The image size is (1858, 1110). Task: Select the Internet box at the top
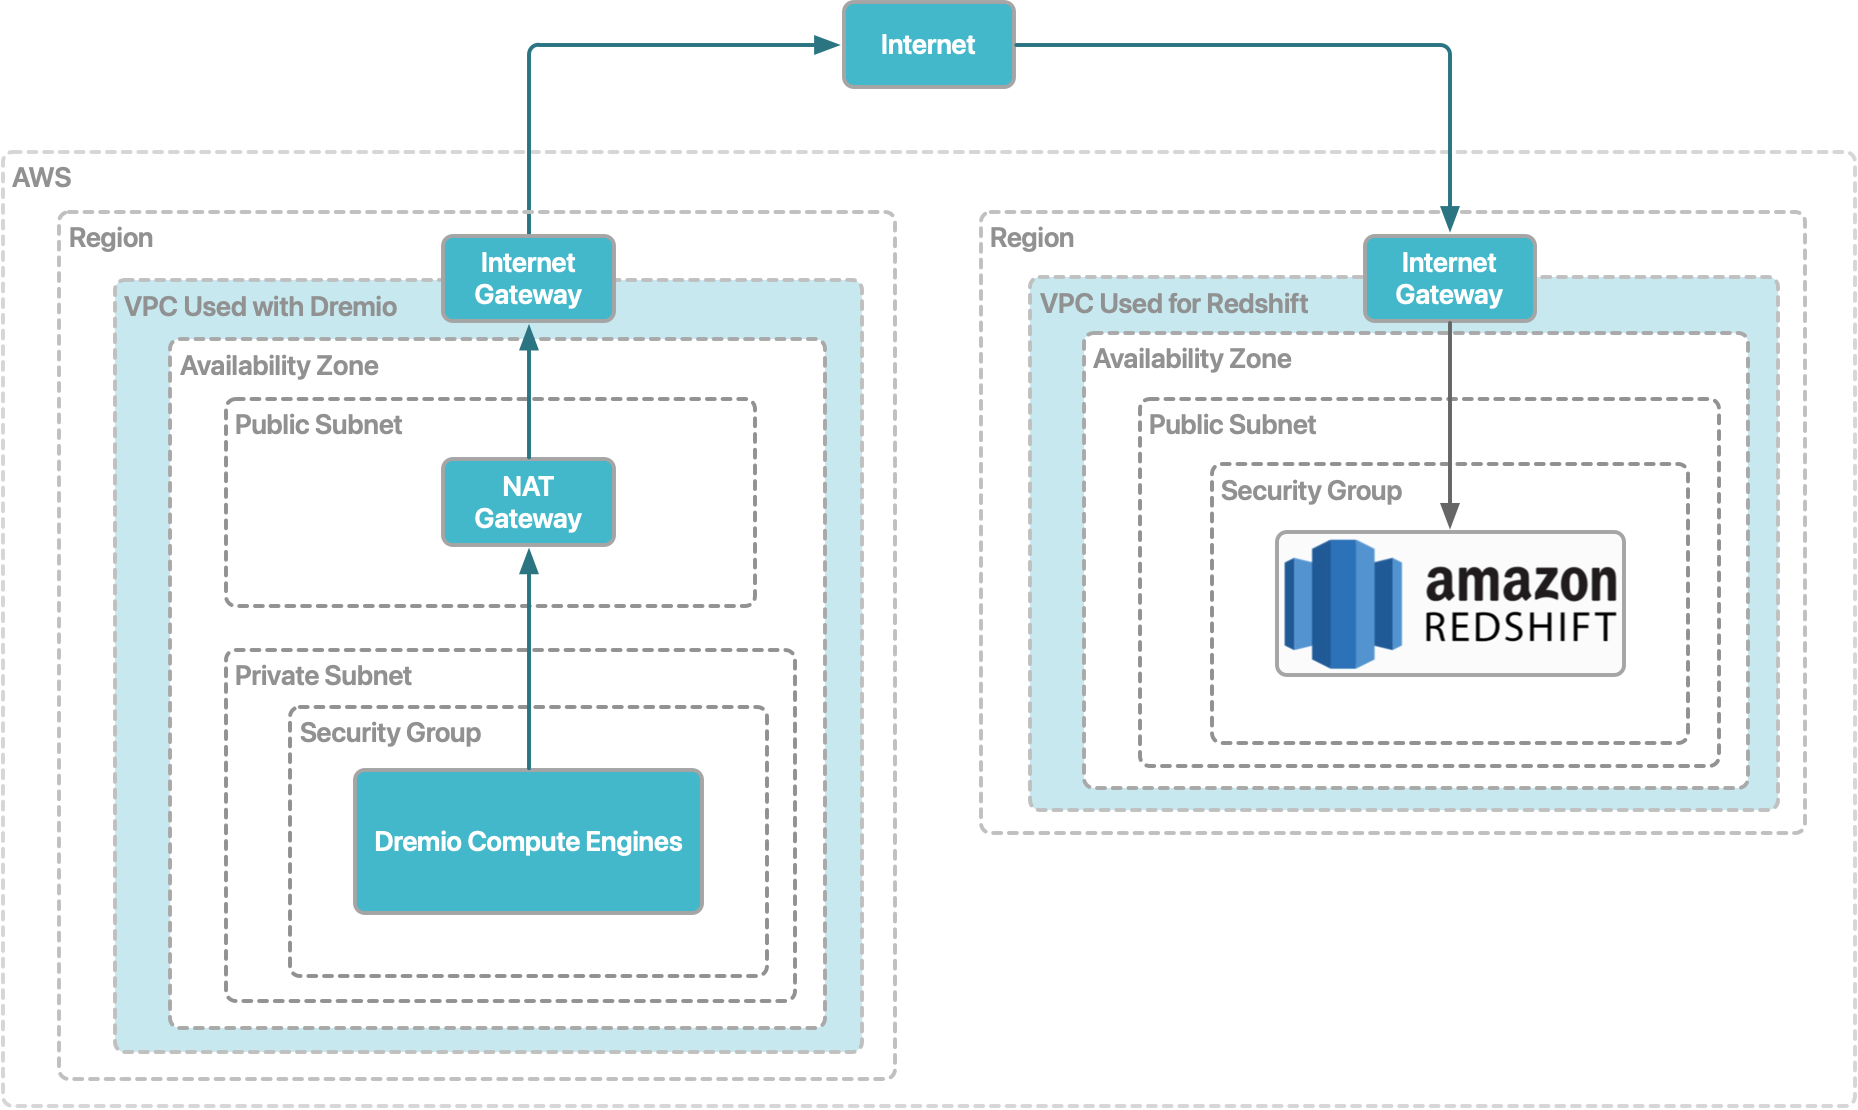pos(928,45)
